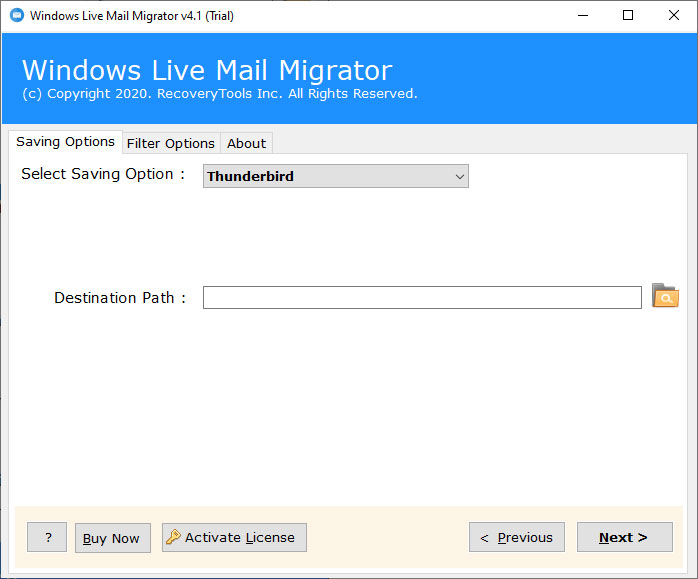The image size is (698, 579).
Task: Go back with the Previous button
Action: click(516, 537)
